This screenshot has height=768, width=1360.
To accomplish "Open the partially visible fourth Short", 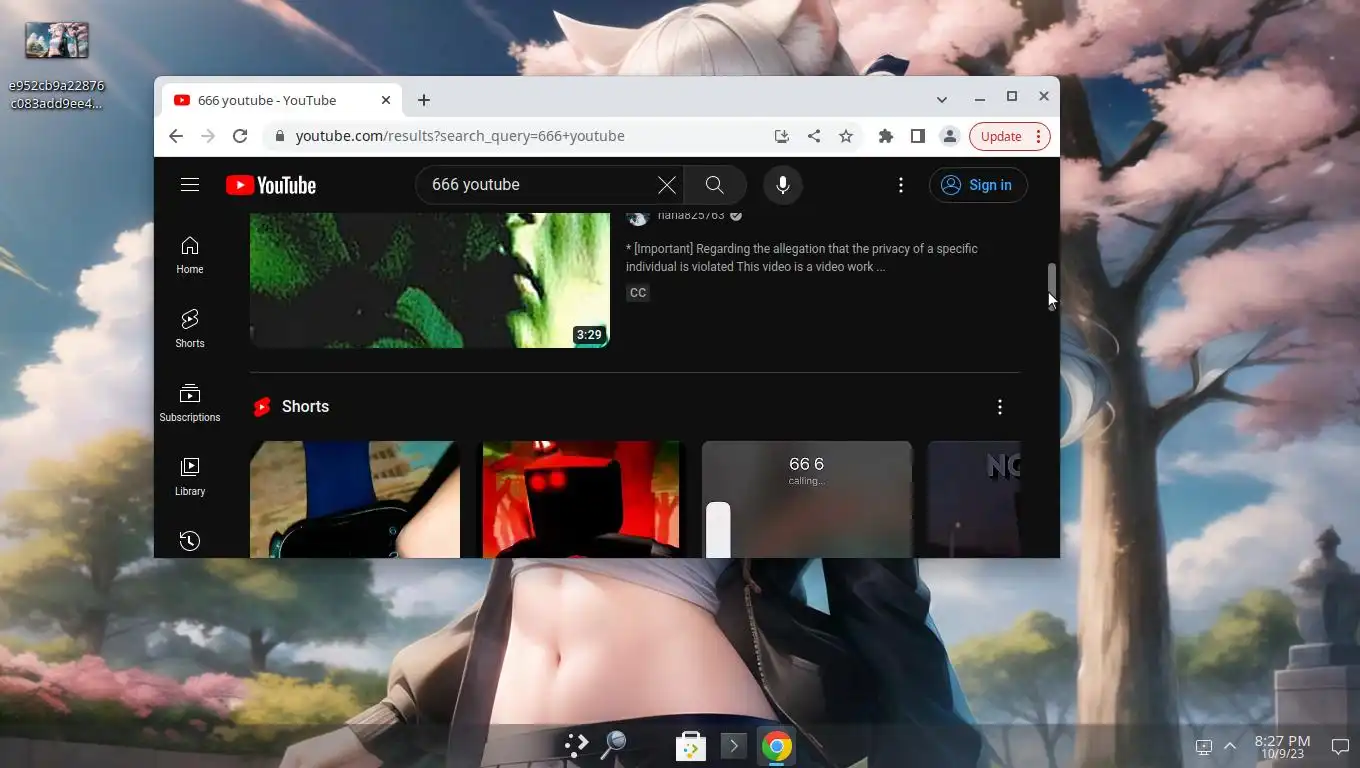I will click(974, 499).
